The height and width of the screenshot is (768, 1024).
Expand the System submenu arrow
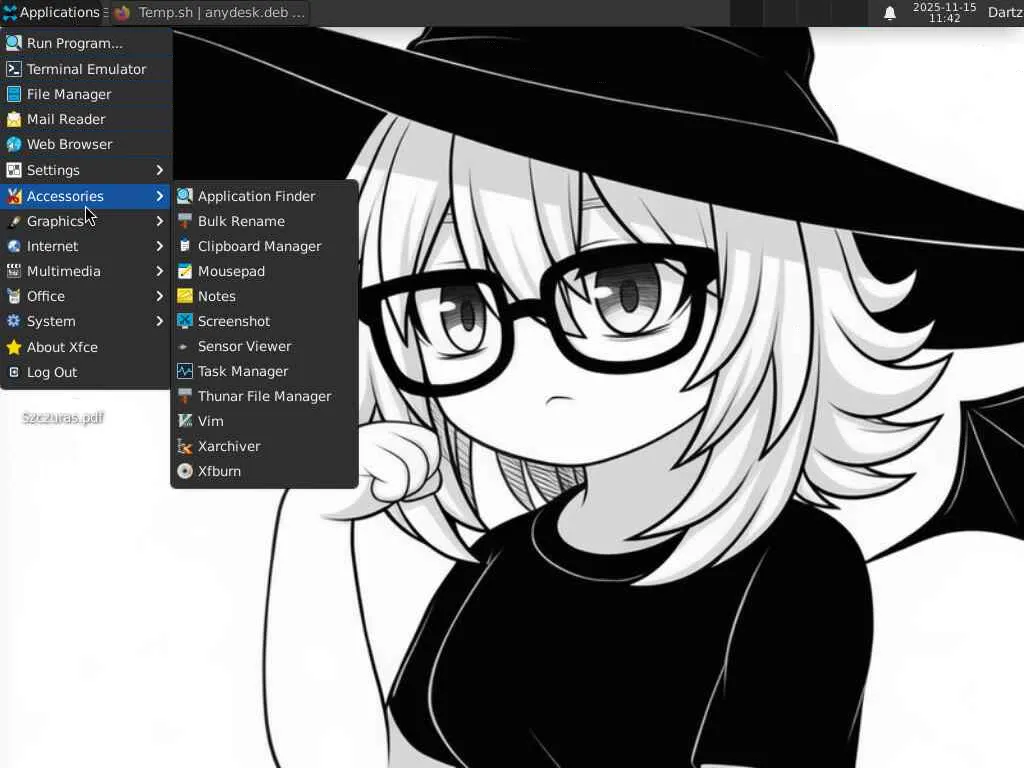pos(159,321)
